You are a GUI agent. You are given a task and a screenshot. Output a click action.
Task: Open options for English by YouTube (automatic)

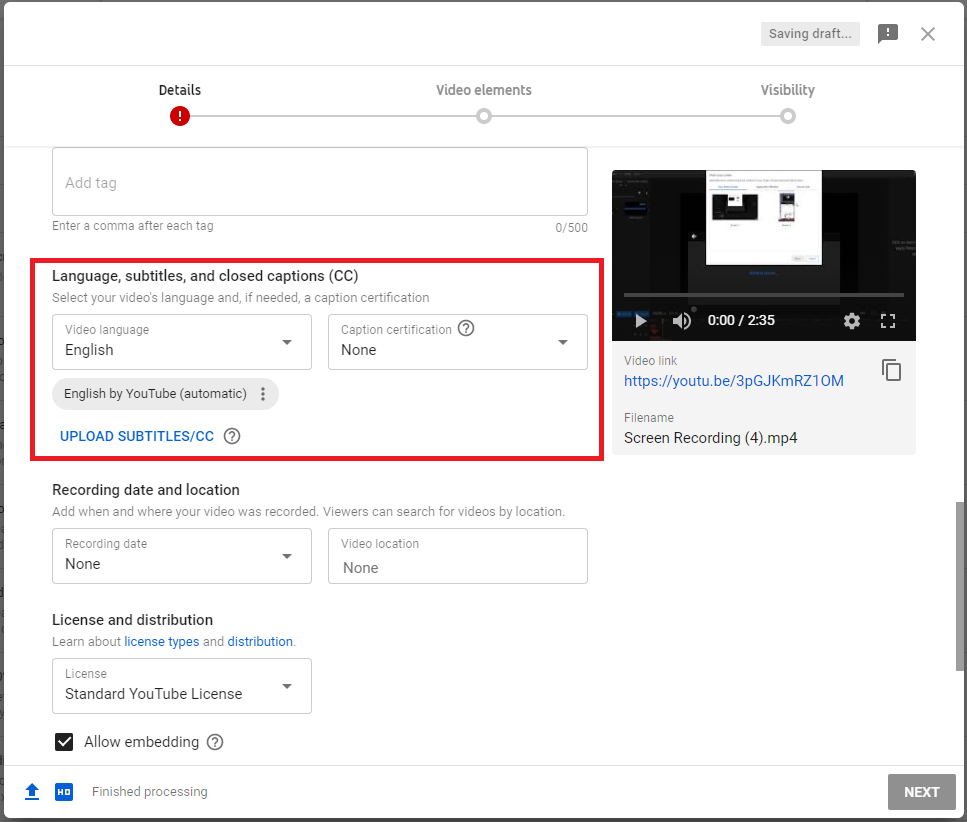click(x=263, y=394)
